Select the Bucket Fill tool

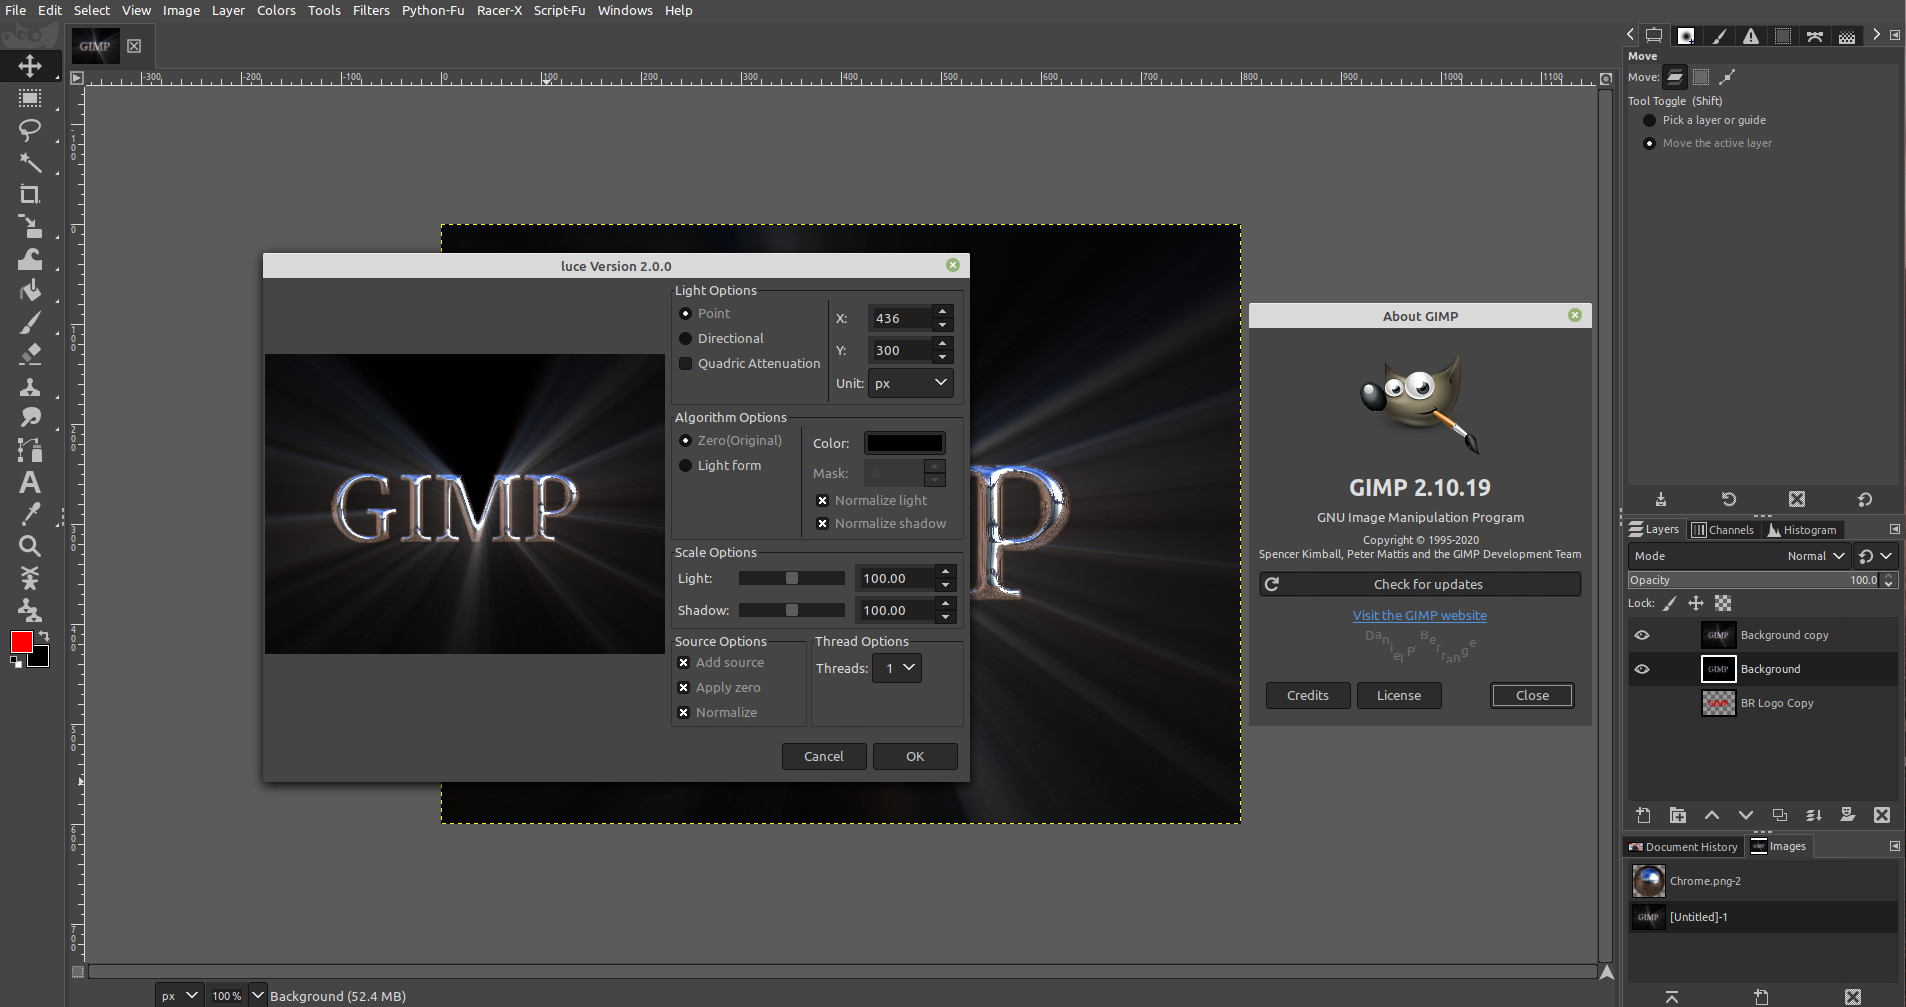(x=30, y=291)
